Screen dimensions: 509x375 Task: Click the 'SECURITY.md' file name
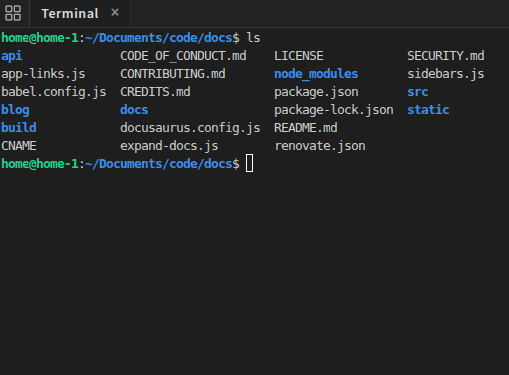coord(446,56)
